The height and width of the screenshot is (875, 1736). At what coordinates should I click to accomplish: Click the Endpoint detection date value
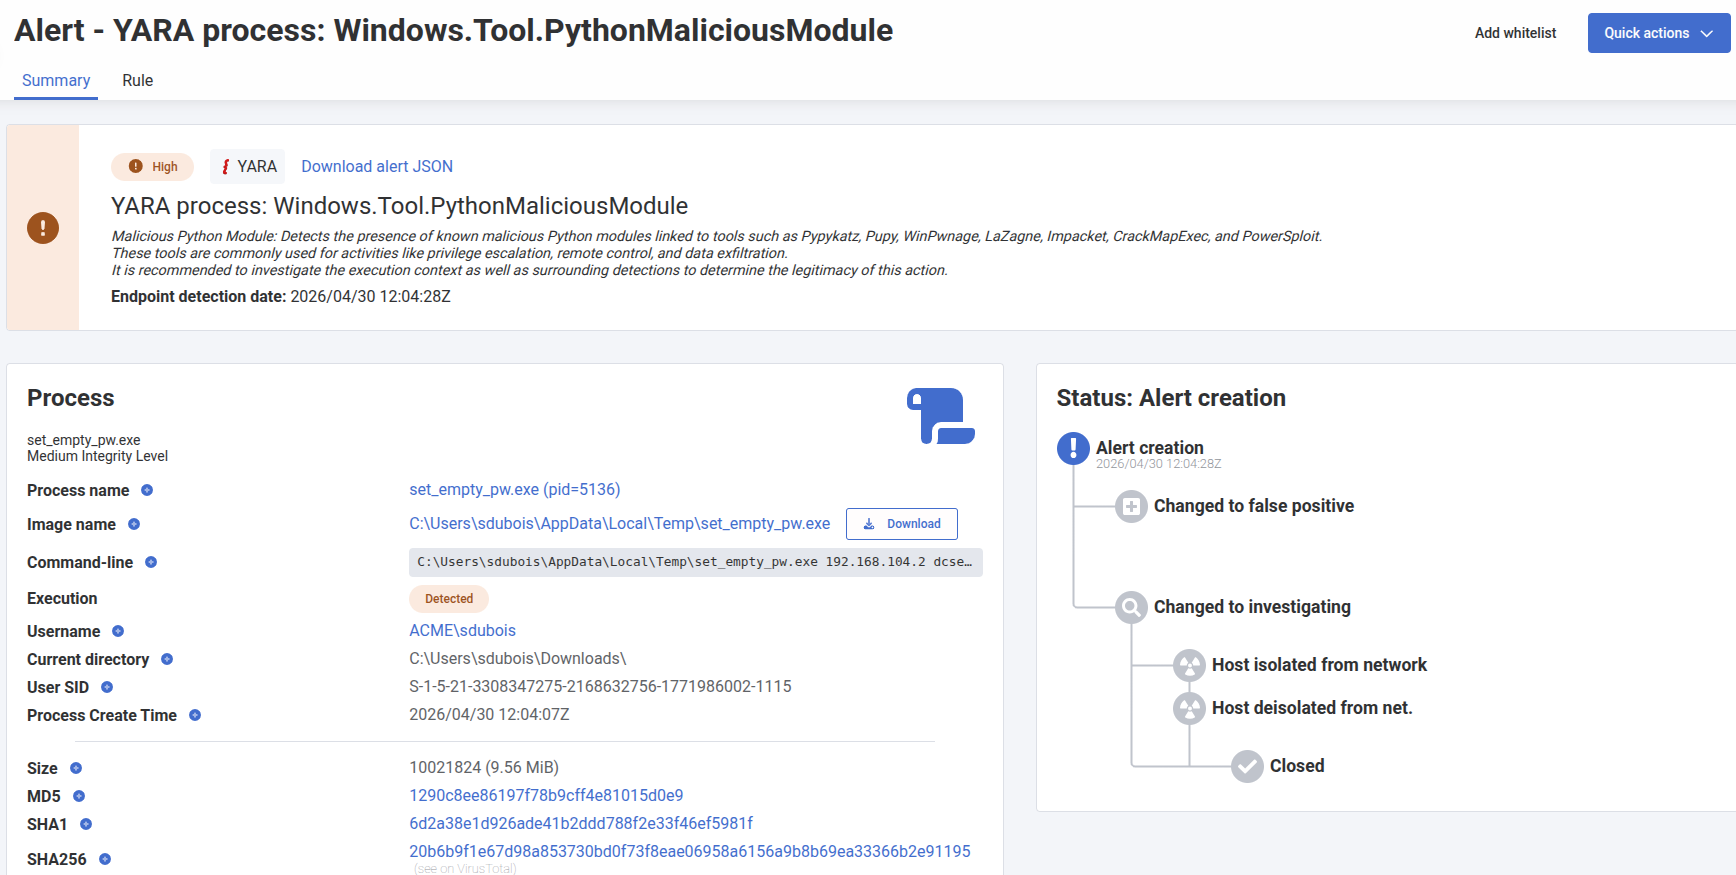click(371, 296)
